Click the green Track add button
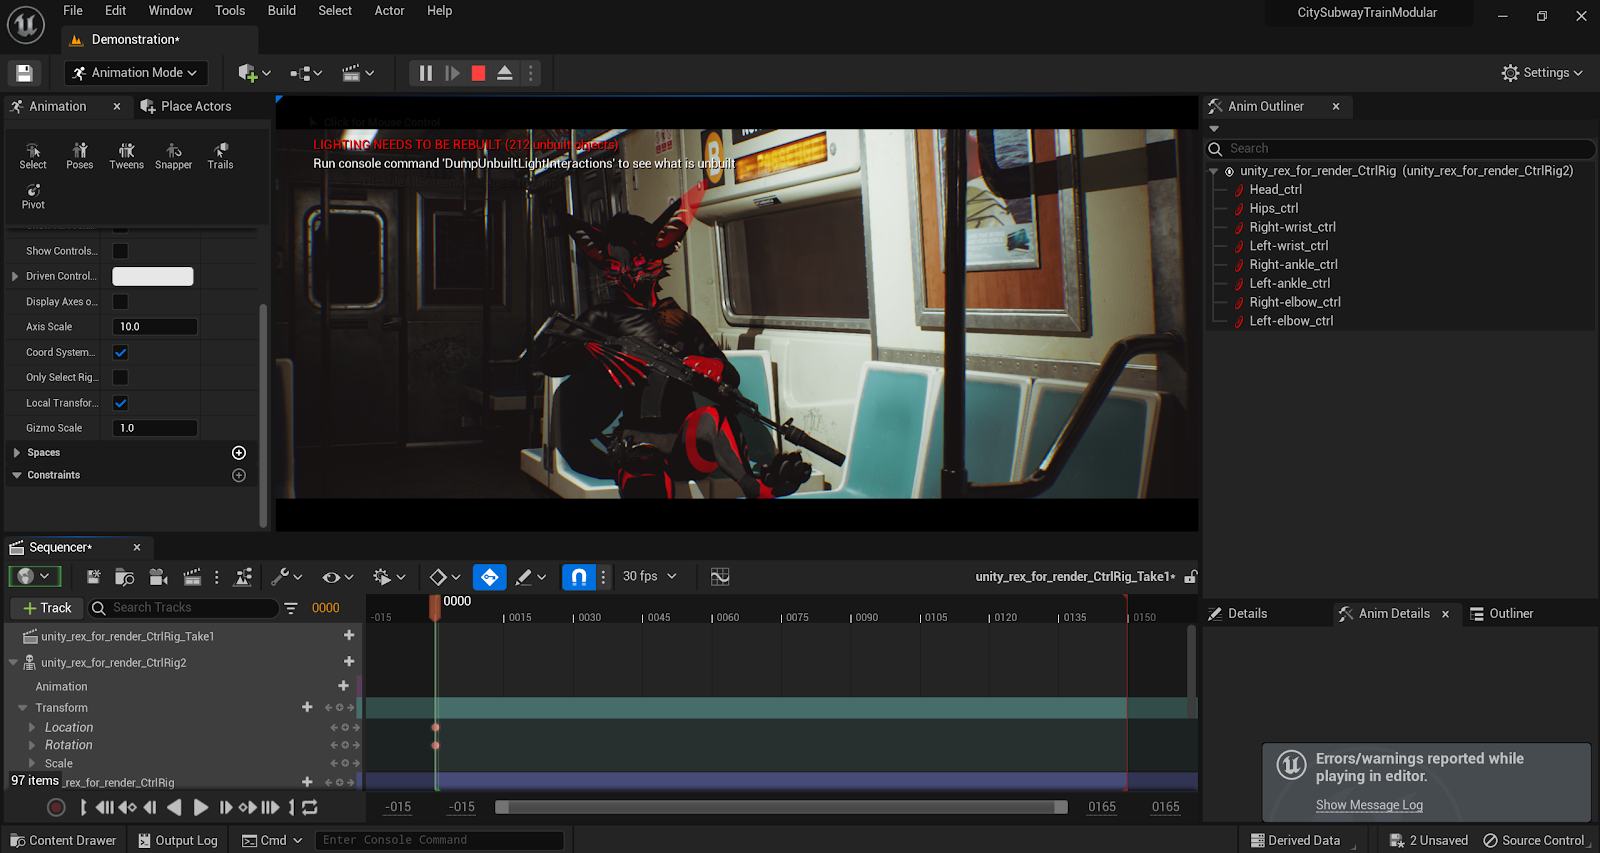The width and height of the screenshot is (1600, 853). [x=47, y=608]
